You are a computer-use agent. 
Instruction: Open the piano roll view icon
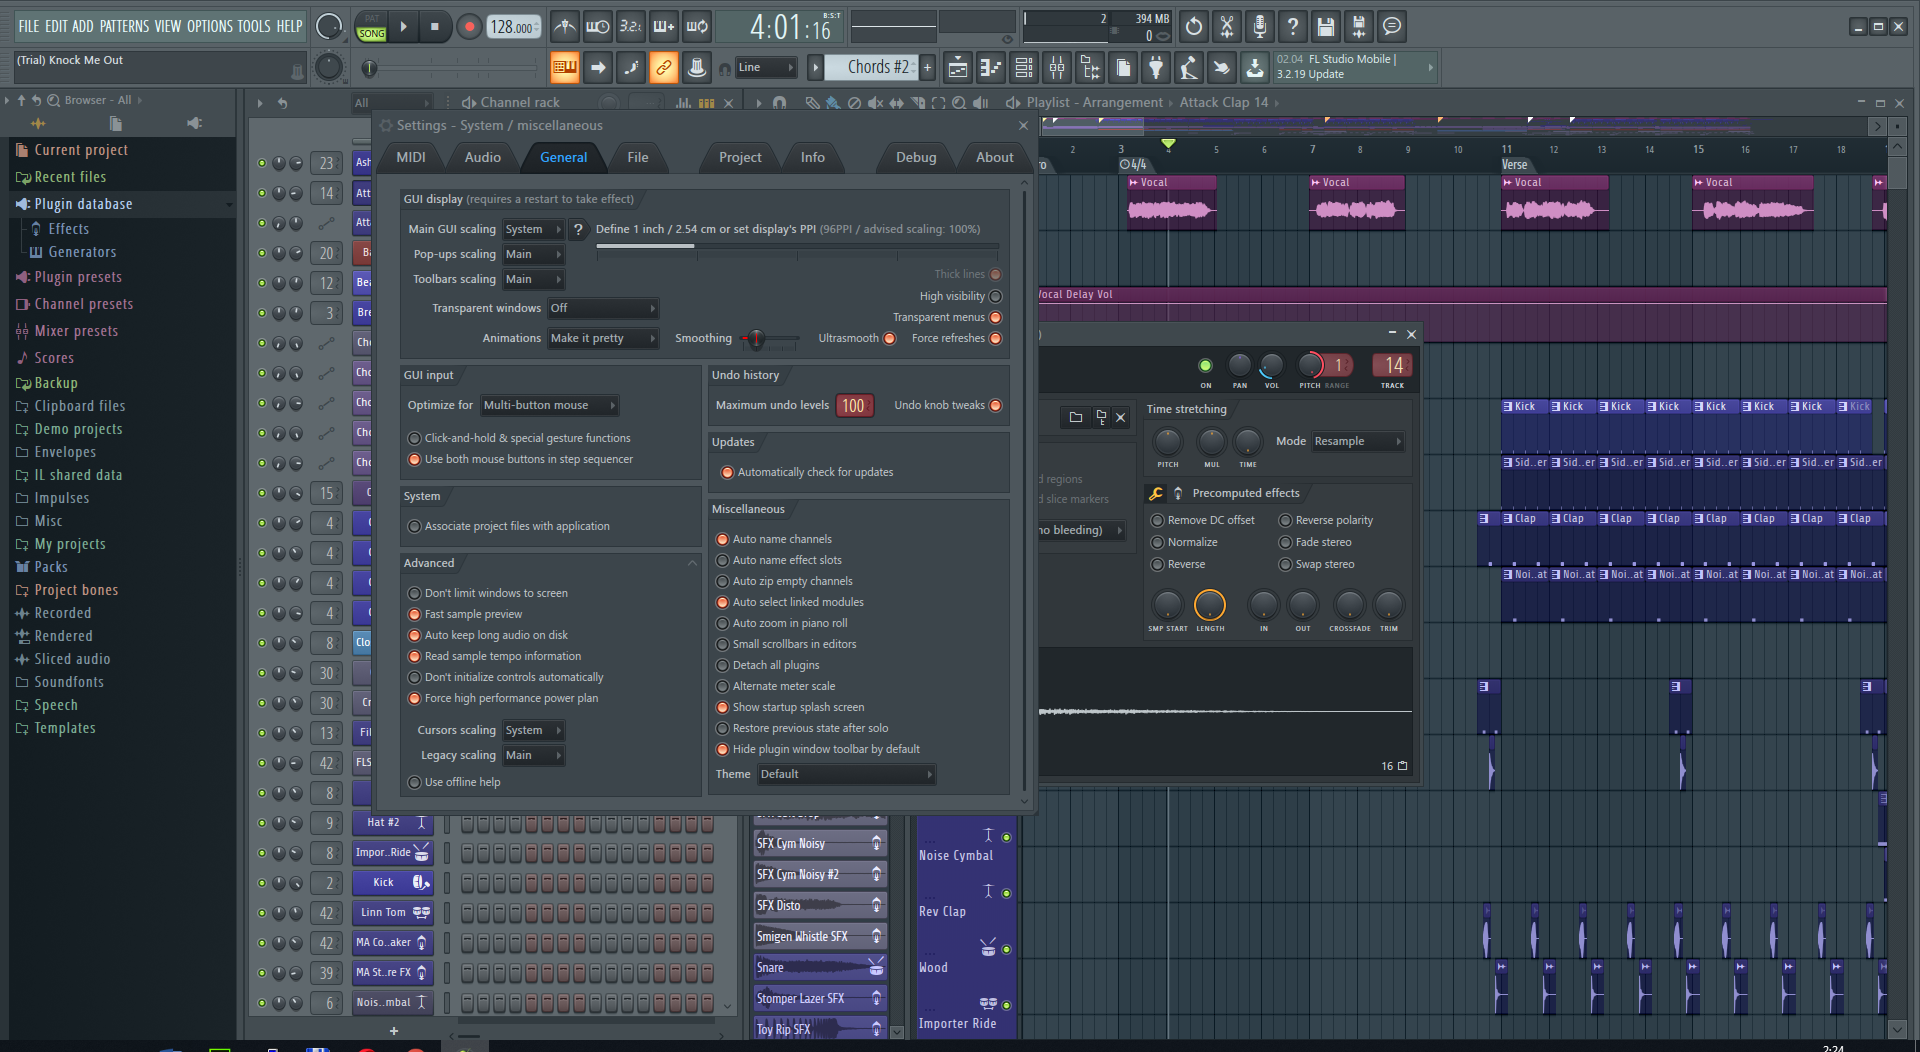[990, 68]
